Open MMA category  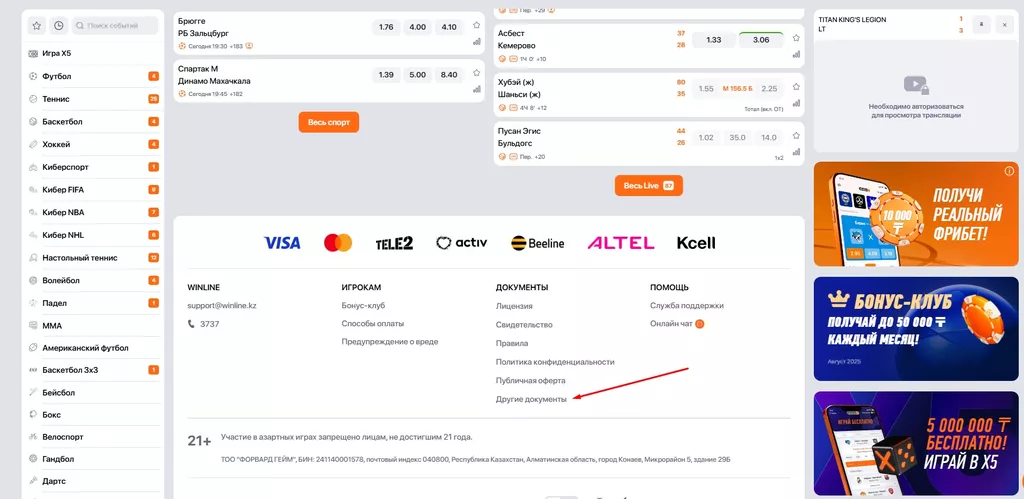click(x=93, y=326)
